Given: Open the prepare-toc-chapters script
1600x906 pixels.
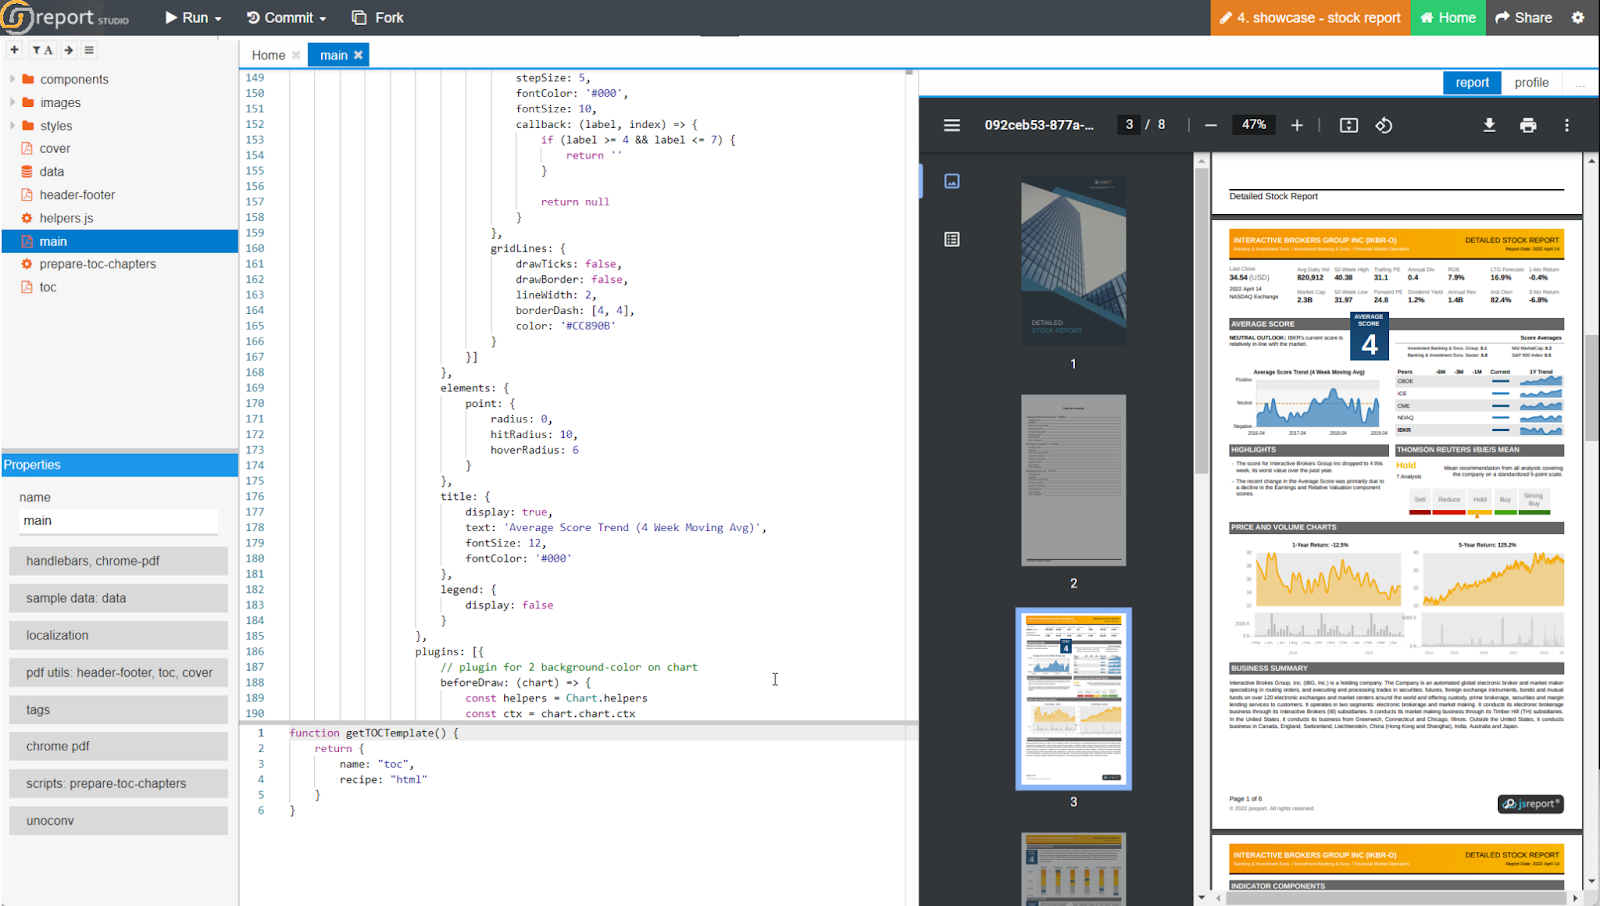Looking at the screenshot, I should tap(98, 264).
